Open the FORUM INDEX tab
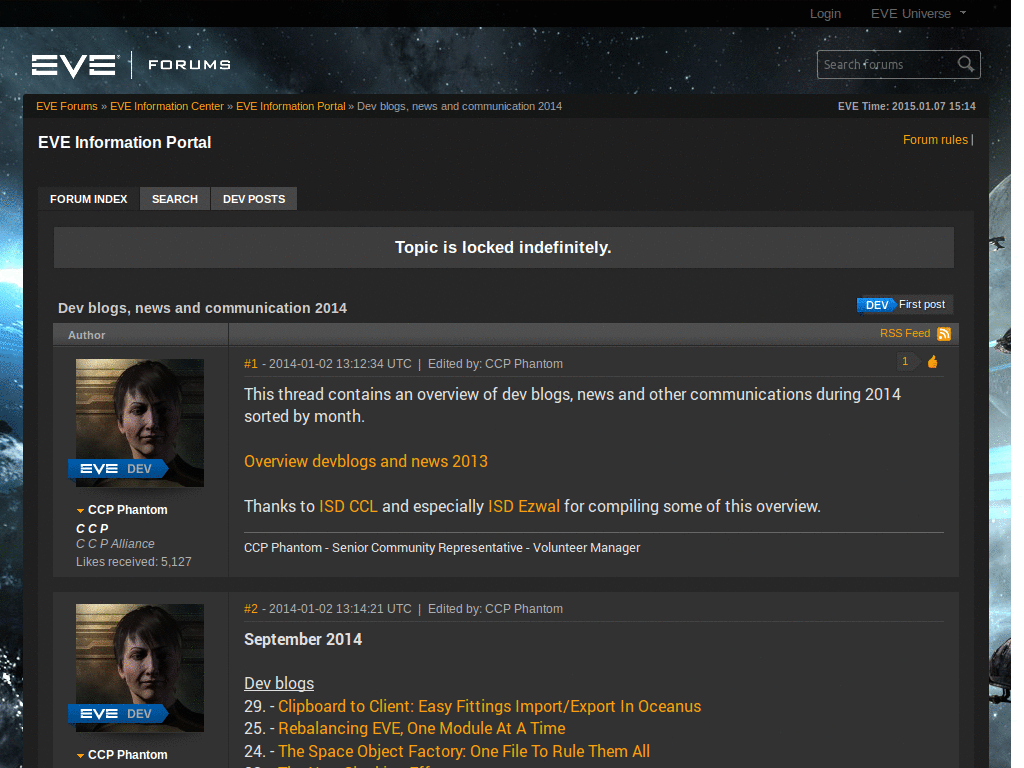 point(88,198)
